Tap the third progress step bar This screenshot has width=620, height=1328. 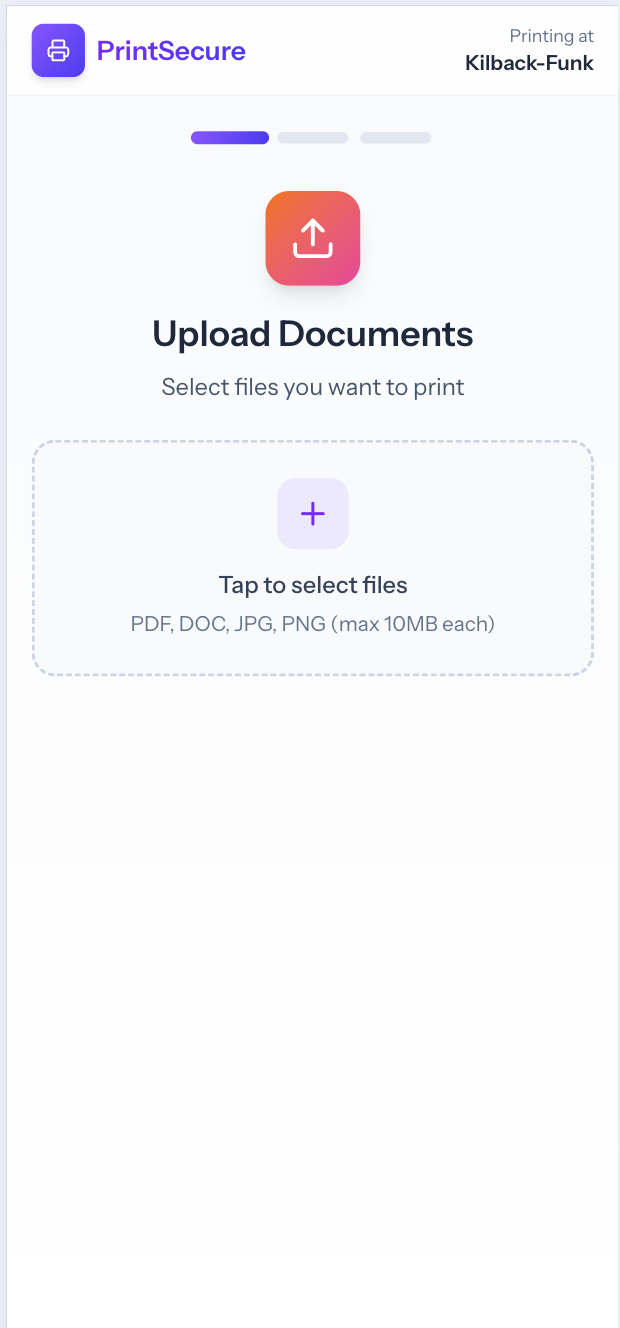click(x=395, y=137)
